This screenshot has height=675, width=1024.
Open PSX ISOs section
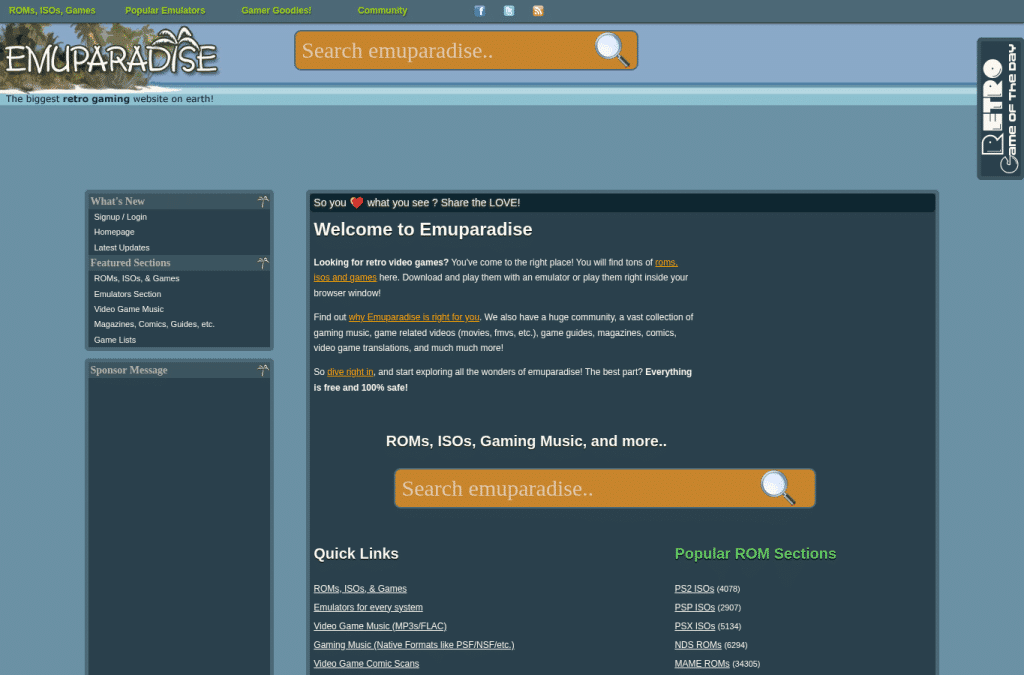coord(695,626)
